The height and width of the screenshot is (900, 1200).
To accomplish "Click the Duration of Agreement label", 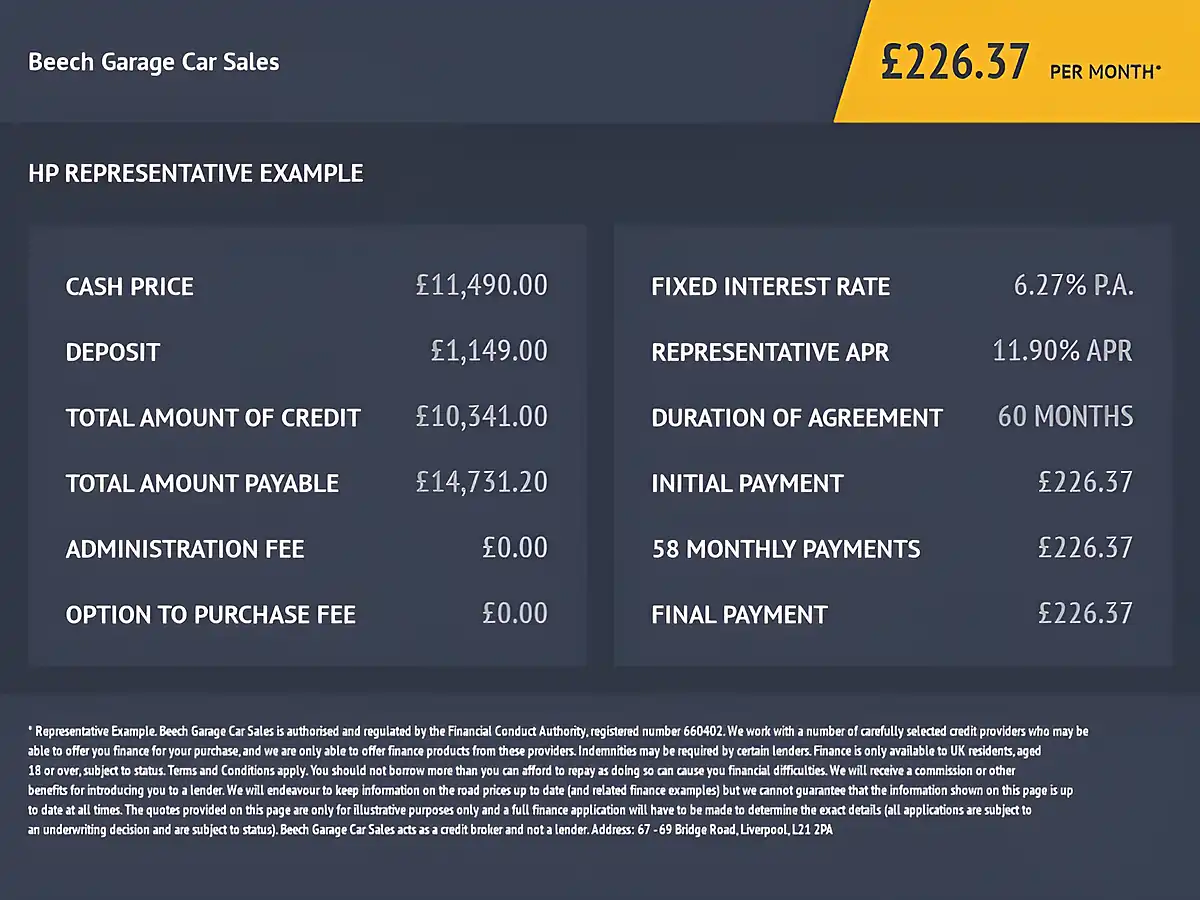I will tap(797, 418).
